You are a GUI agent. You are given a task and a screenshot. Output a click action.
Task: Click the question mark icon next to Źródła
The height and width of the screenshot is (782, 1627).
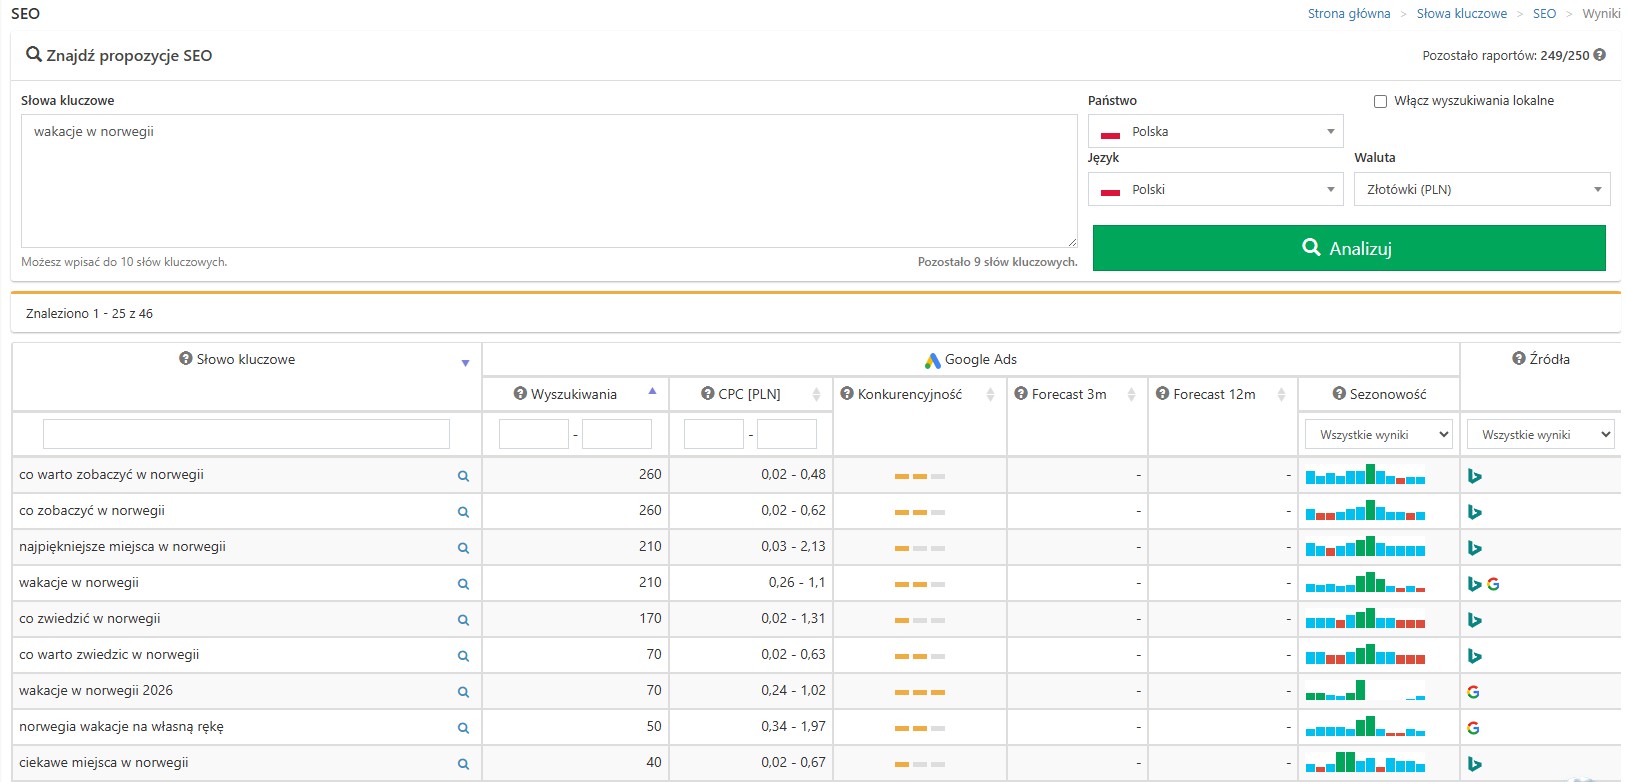[1518, 358]
